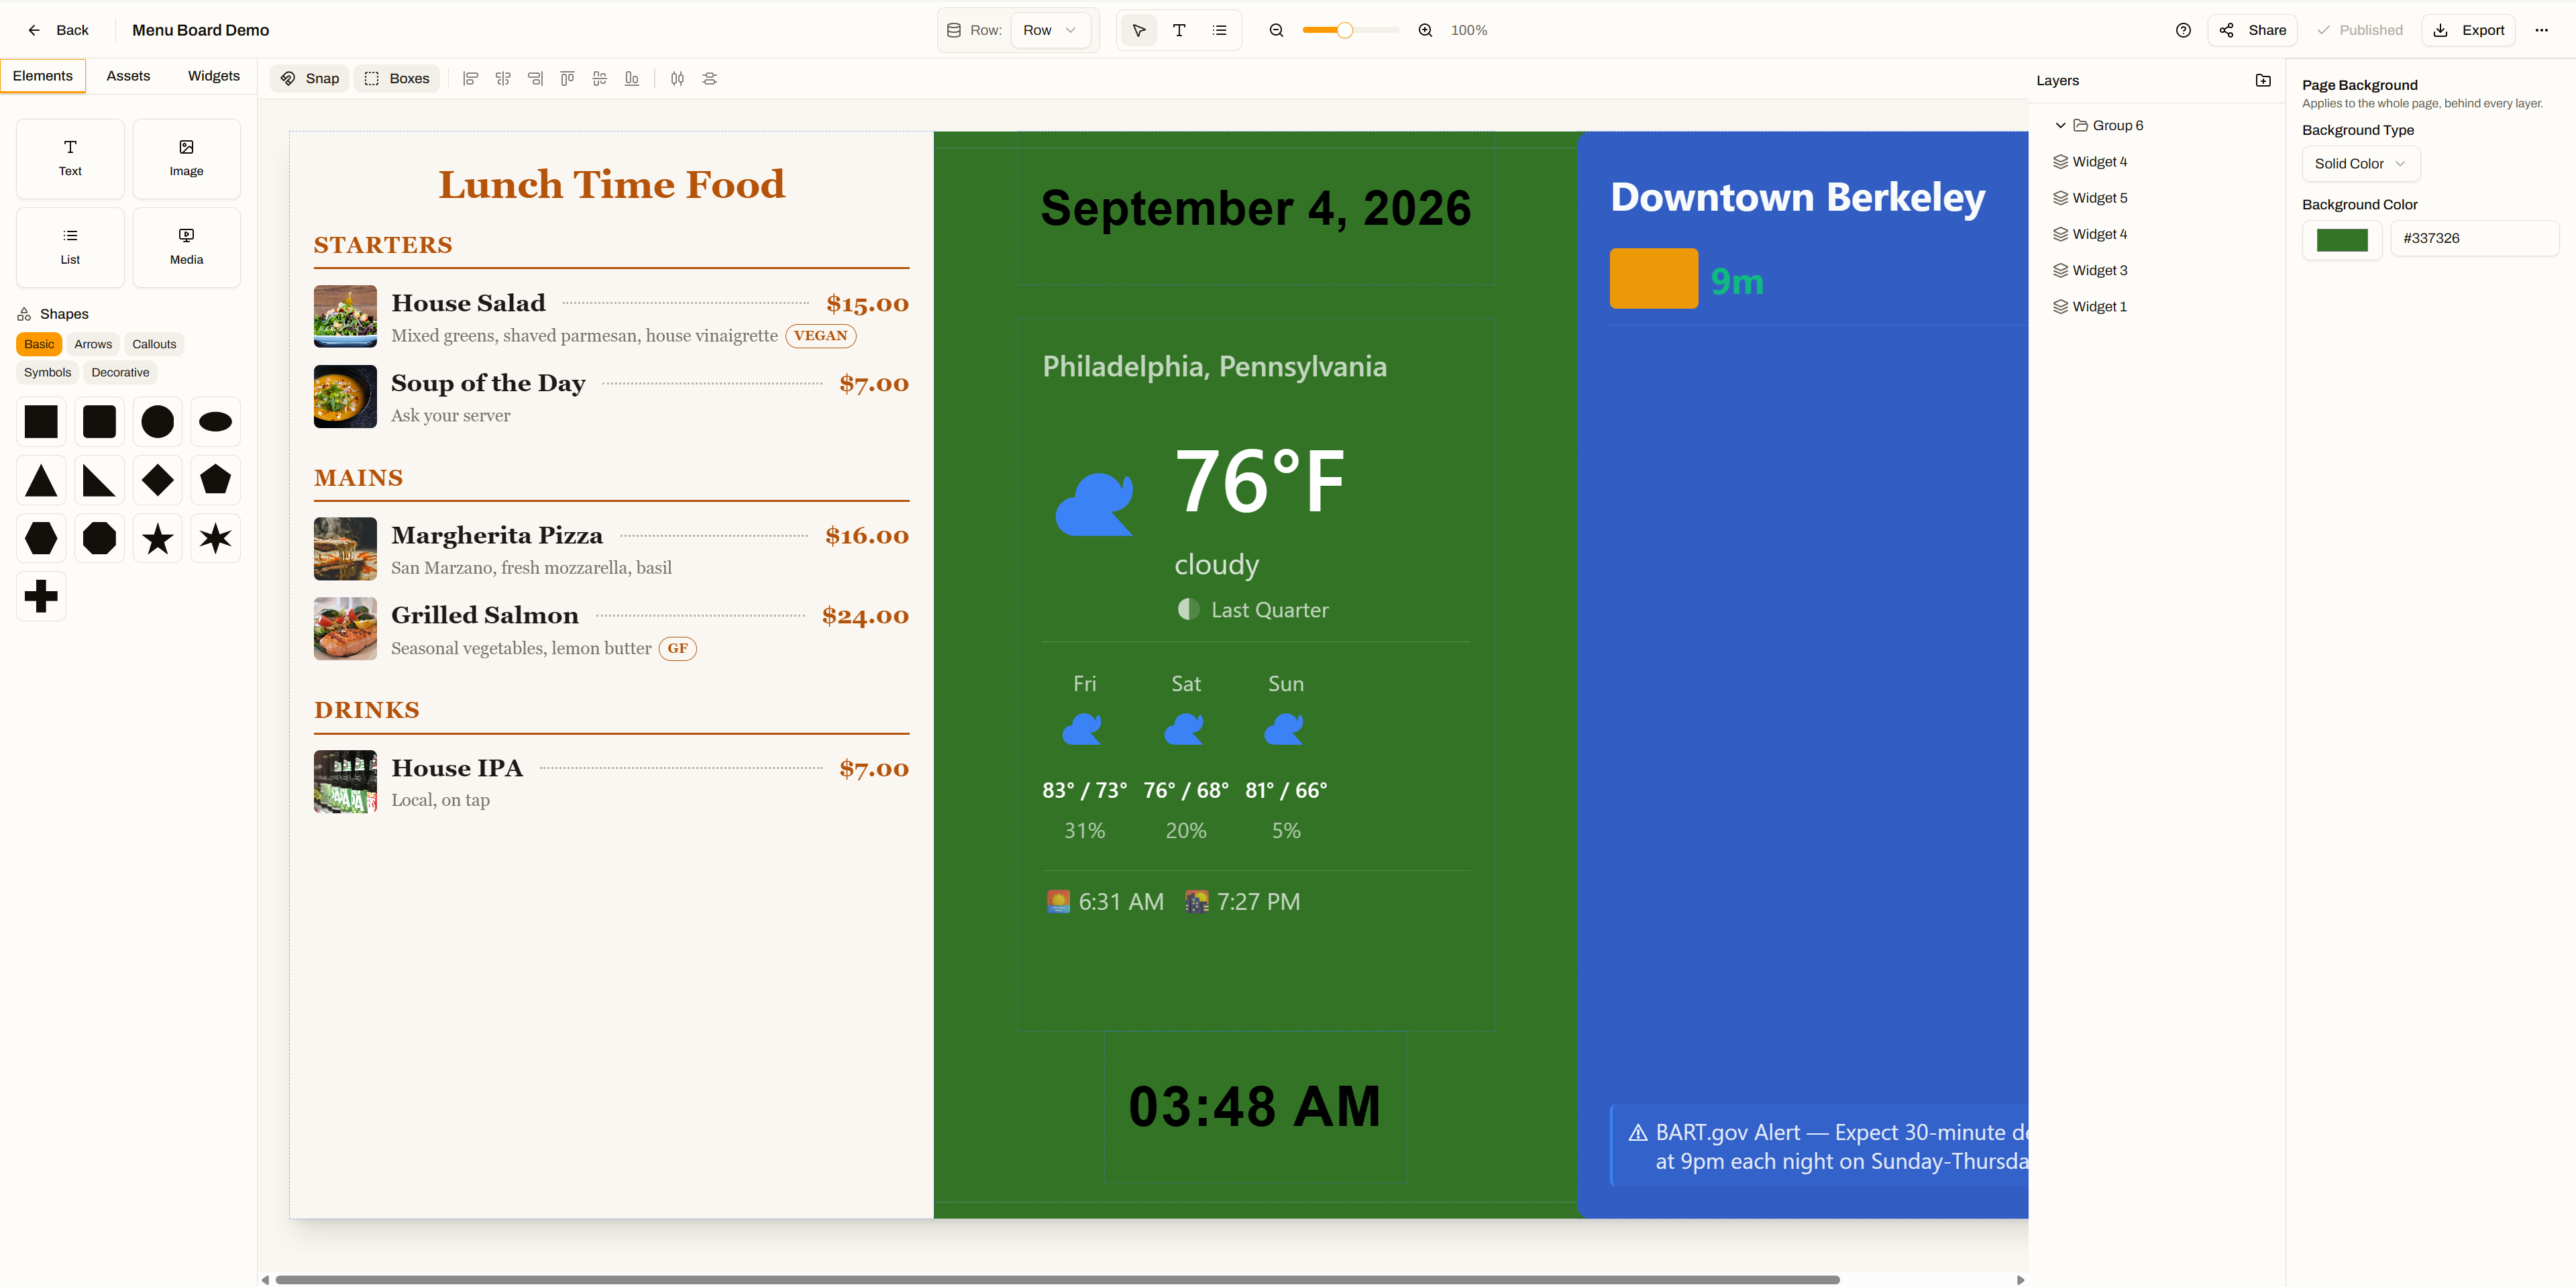Switch to the Widgets tab
The image size is (2576, 1287).
(214, 76)
